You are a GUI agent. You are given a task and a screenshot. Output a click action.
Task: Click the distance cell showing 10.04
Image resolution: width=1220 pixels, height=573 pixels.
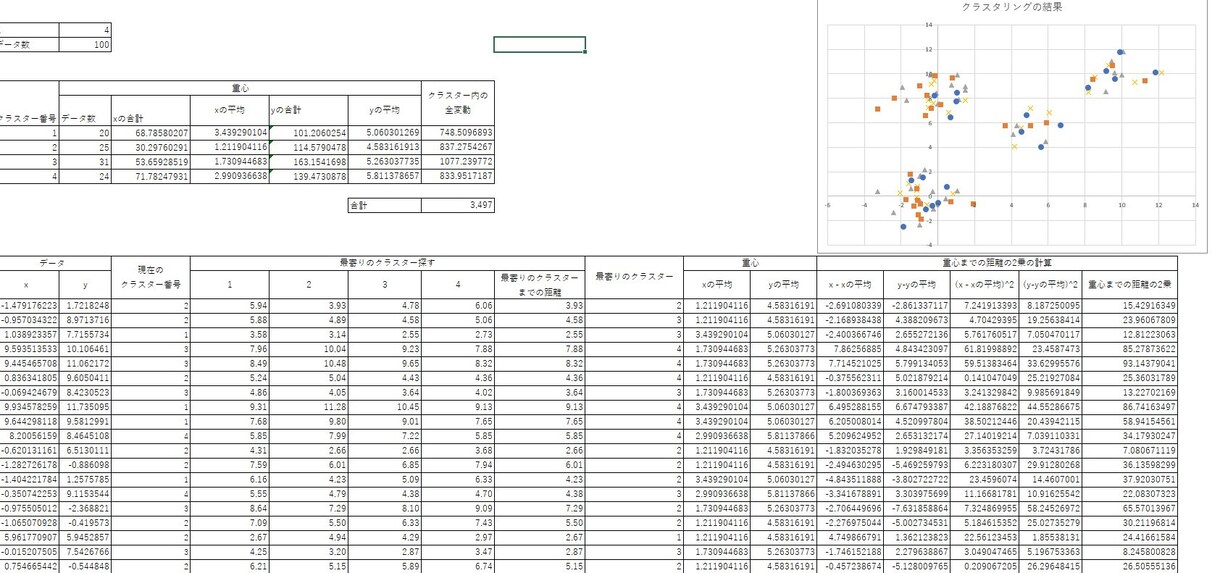pyautogui.click(x=309, y=349)
